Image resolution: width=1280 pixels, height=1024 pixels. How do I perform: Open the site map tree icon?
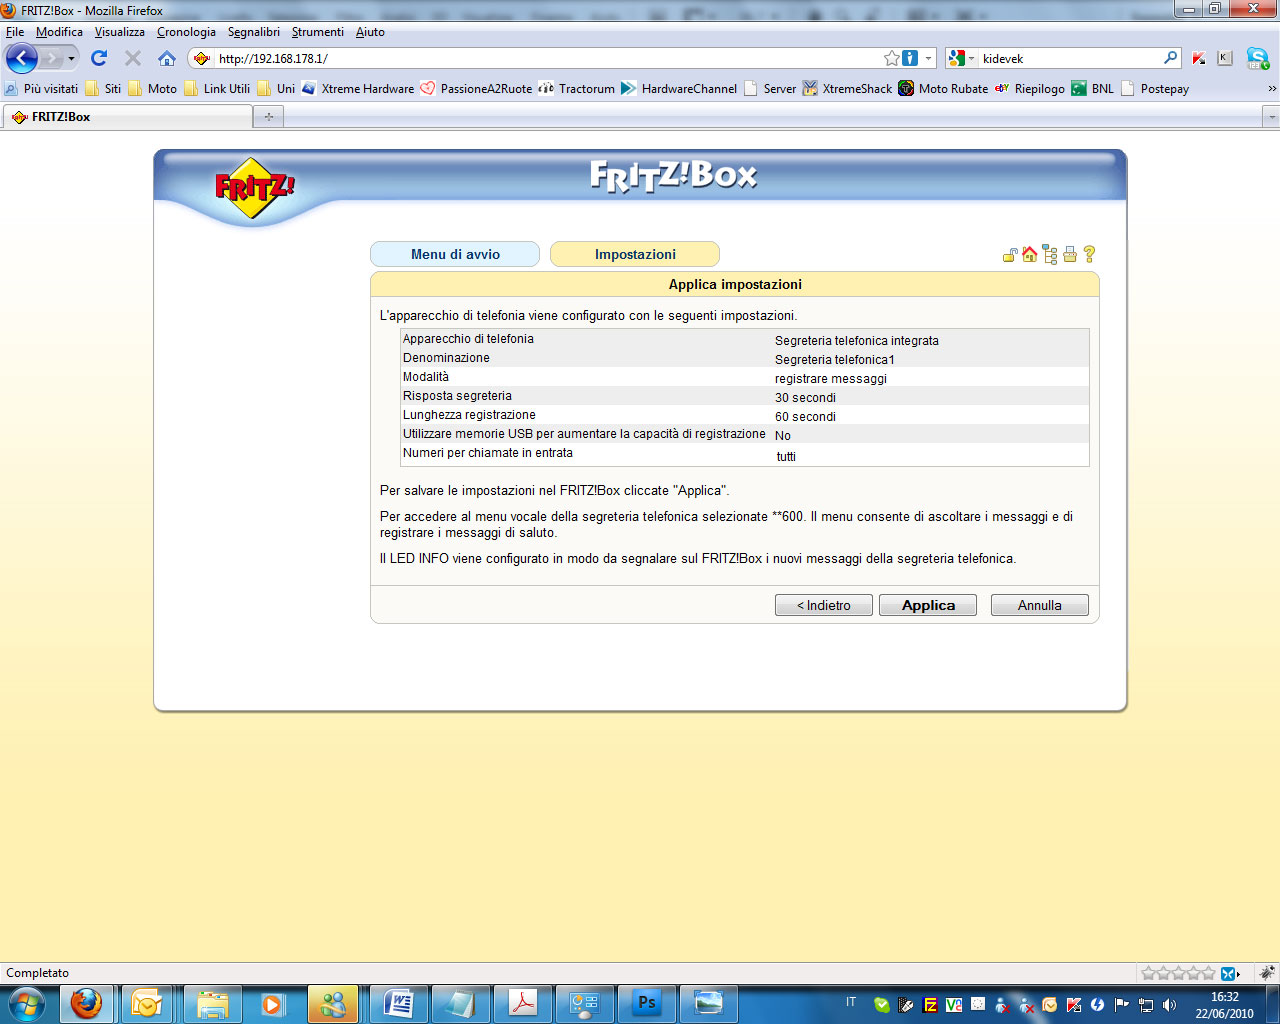[1049, 255]
